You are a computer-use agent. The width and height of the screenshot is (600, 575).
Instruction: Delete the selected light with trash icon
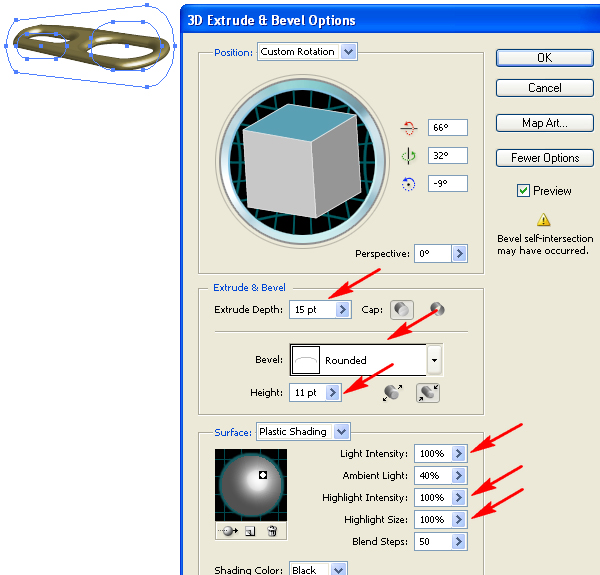tap(272, 531)
